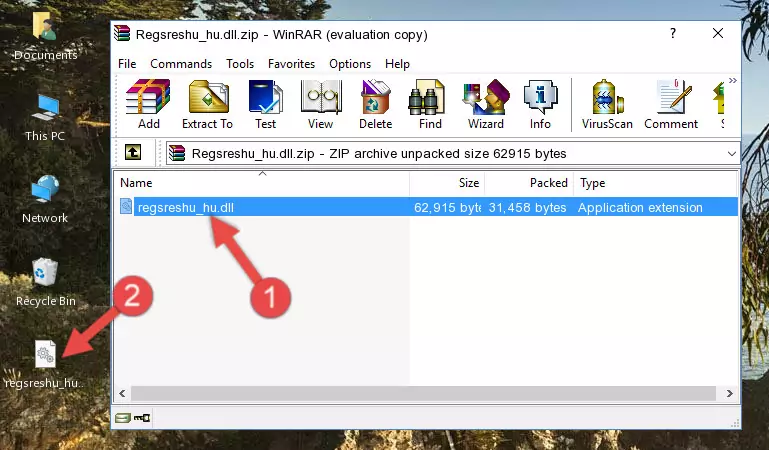This screenshot has width=769, height=450.
Task: Select the Documents desktop icon
Action: 45,37
